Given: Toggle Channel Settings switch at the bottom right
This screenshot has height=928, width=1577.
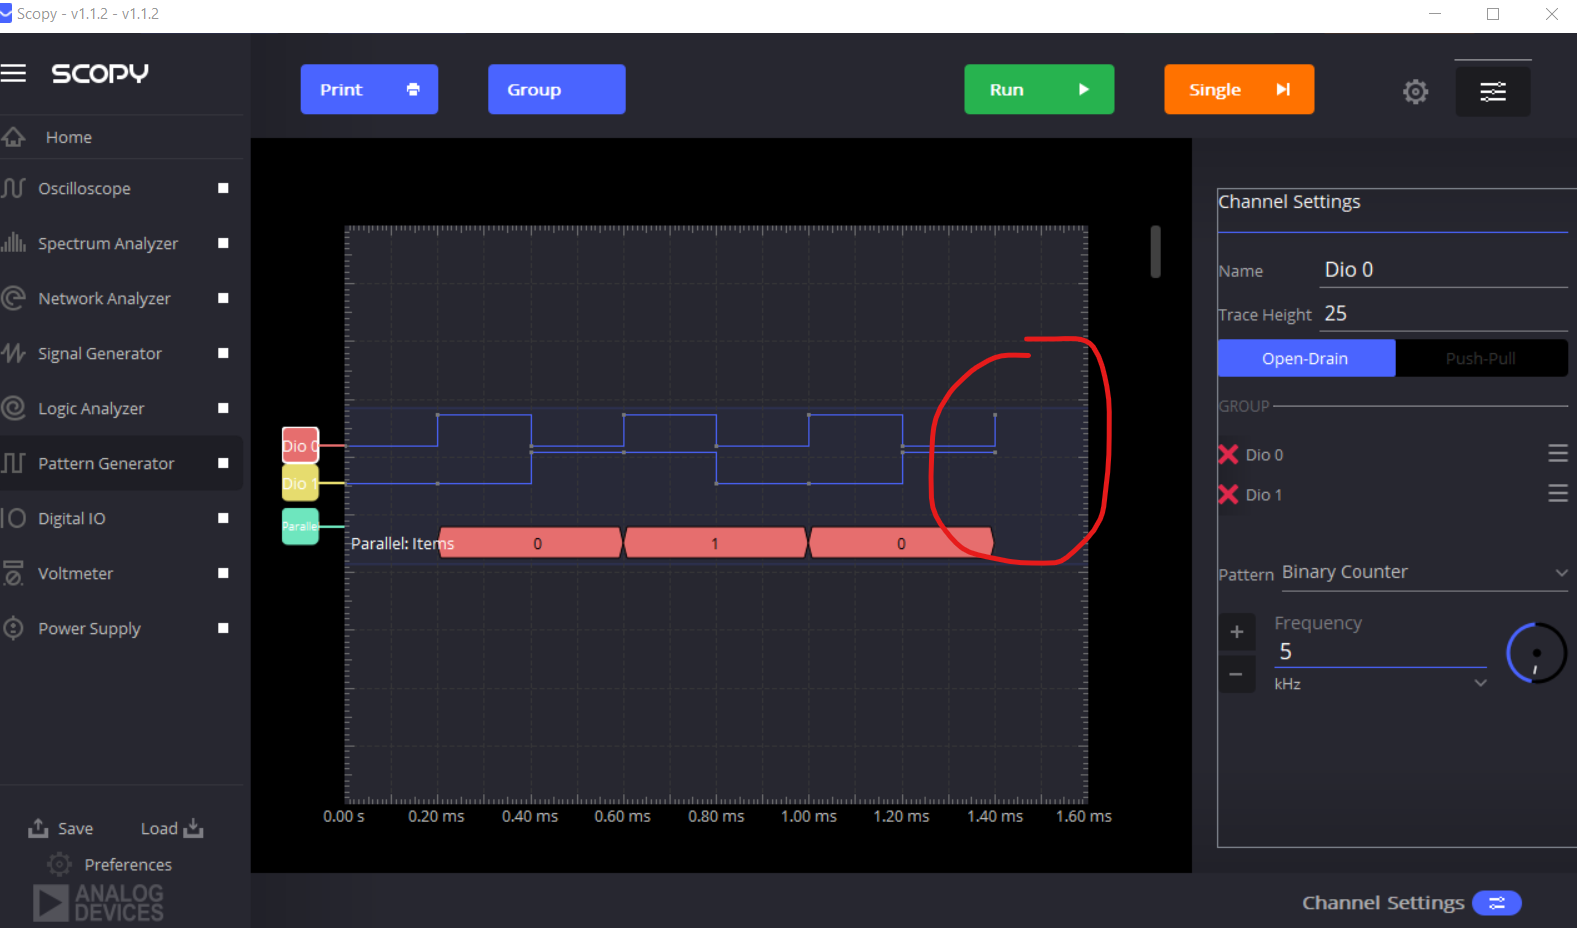Looking at the screenshot, I should tap(1497, 903).
